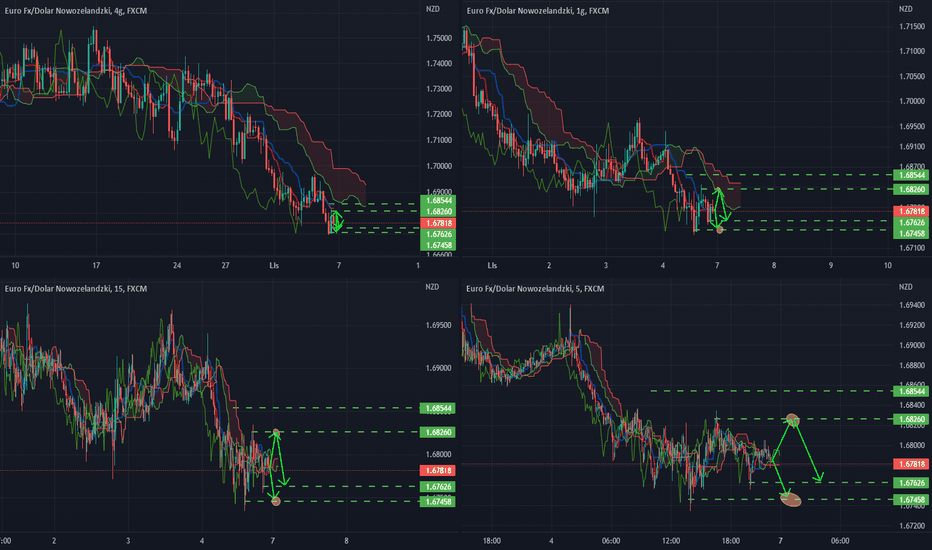Click green 1.68544 level label on 4g chart

coord(438,201)
